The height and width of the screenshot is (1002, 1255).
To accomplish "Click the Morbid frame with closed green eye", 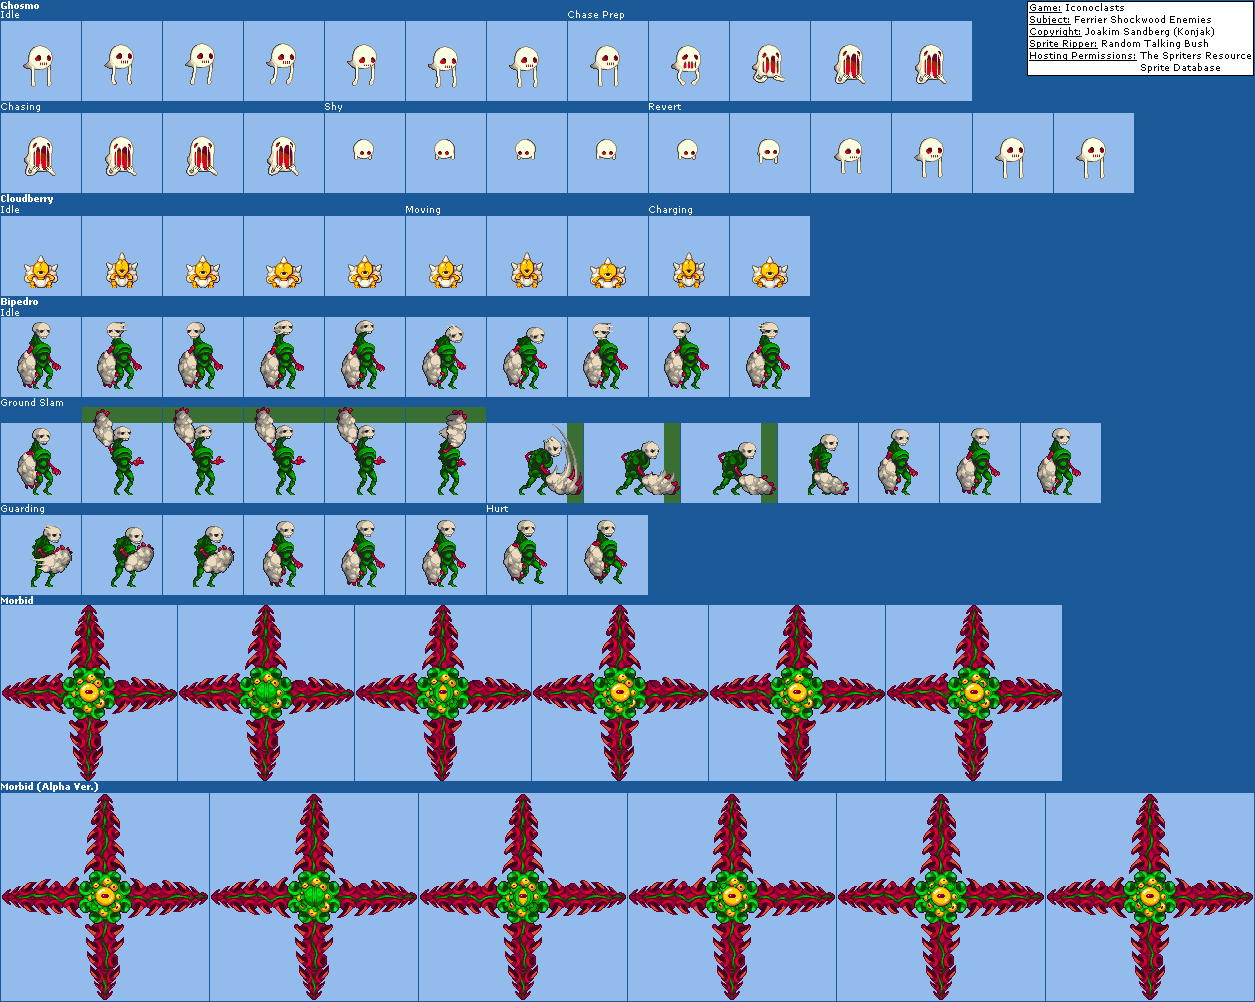I will (266, 693).
